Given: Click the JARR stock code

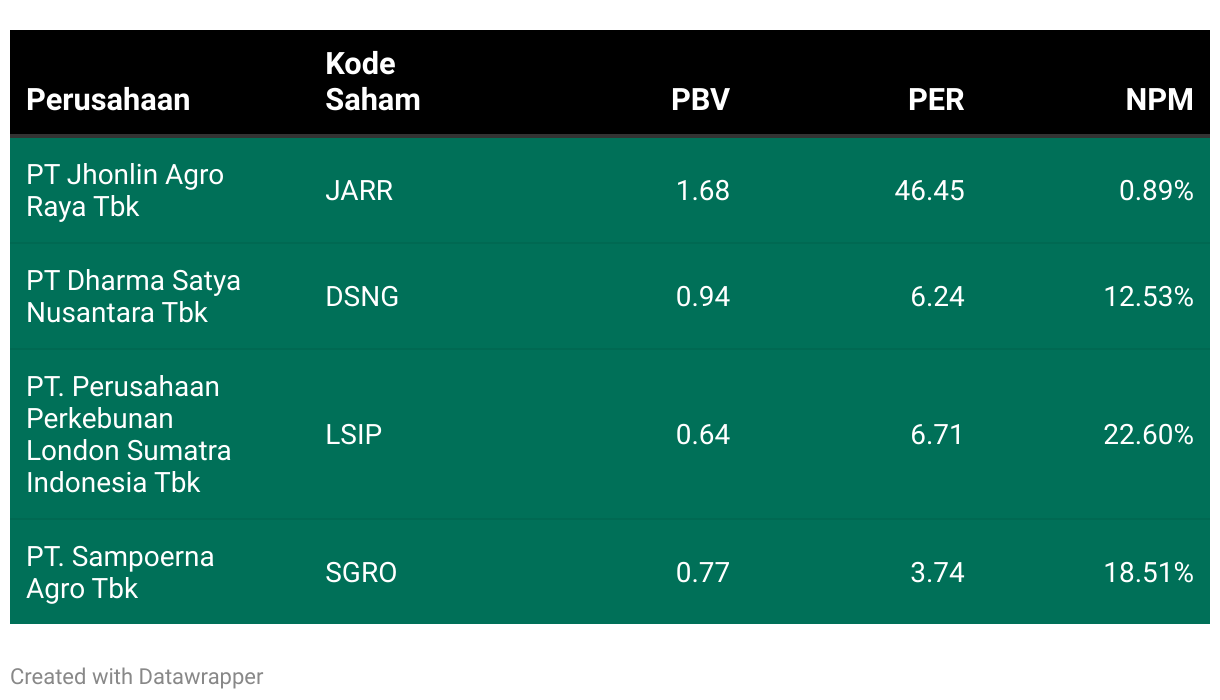Looking at the screenshot, I should point(359,190).
